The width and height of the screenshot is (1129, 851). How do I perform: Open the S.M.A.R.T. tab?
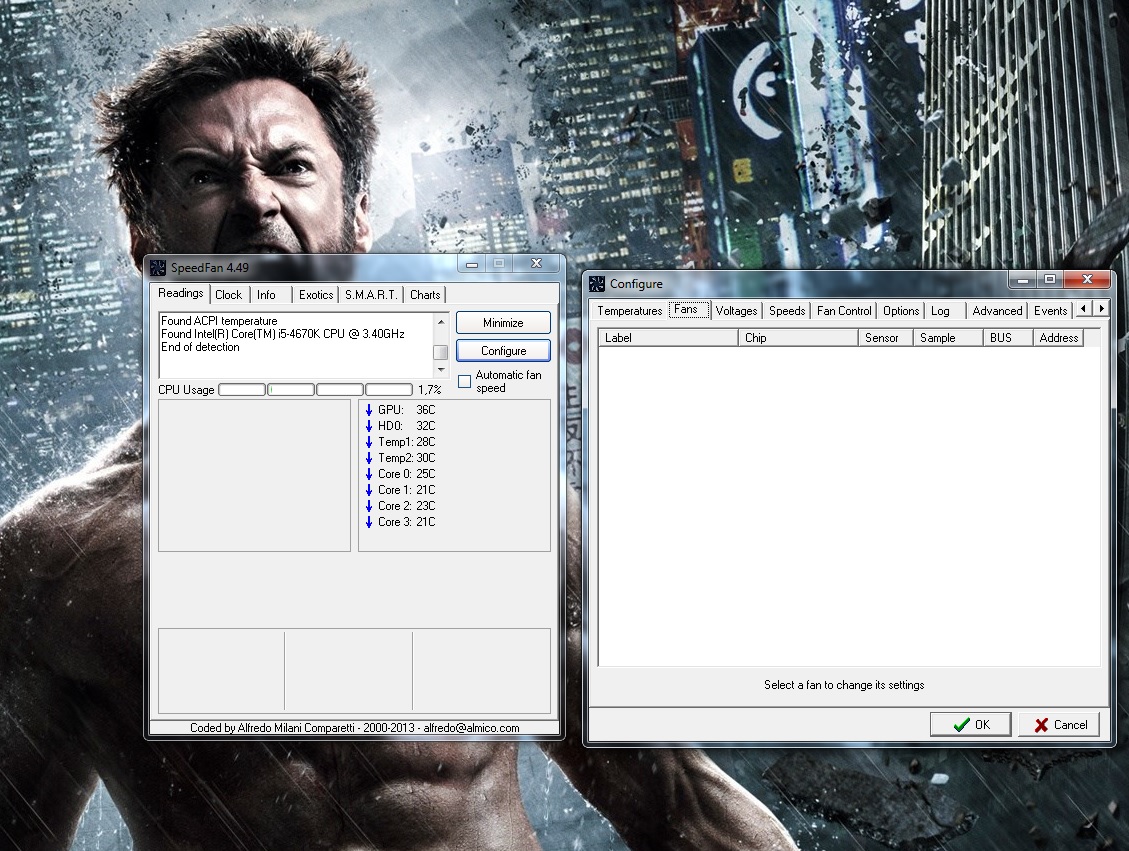coord(371,294)
